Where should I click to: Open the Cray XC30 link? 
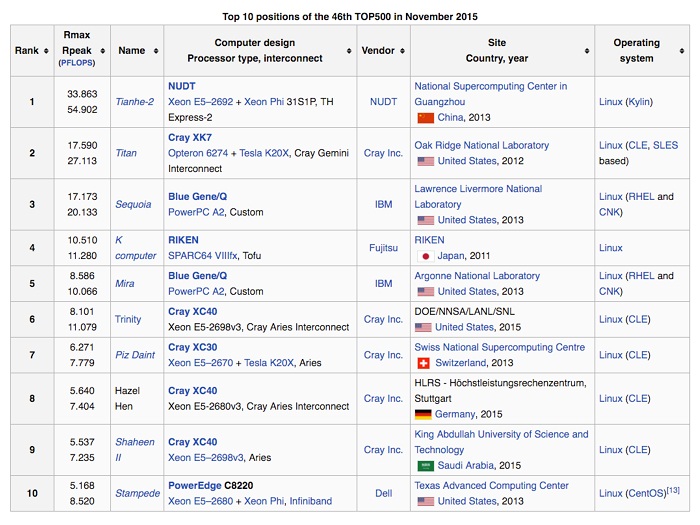(x=192, y=347)
